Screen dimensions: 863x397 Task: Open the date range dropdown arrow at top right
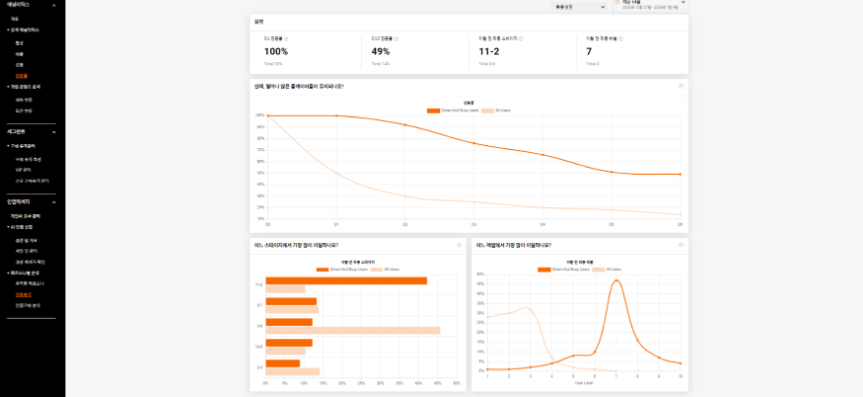tap(684, 2)
